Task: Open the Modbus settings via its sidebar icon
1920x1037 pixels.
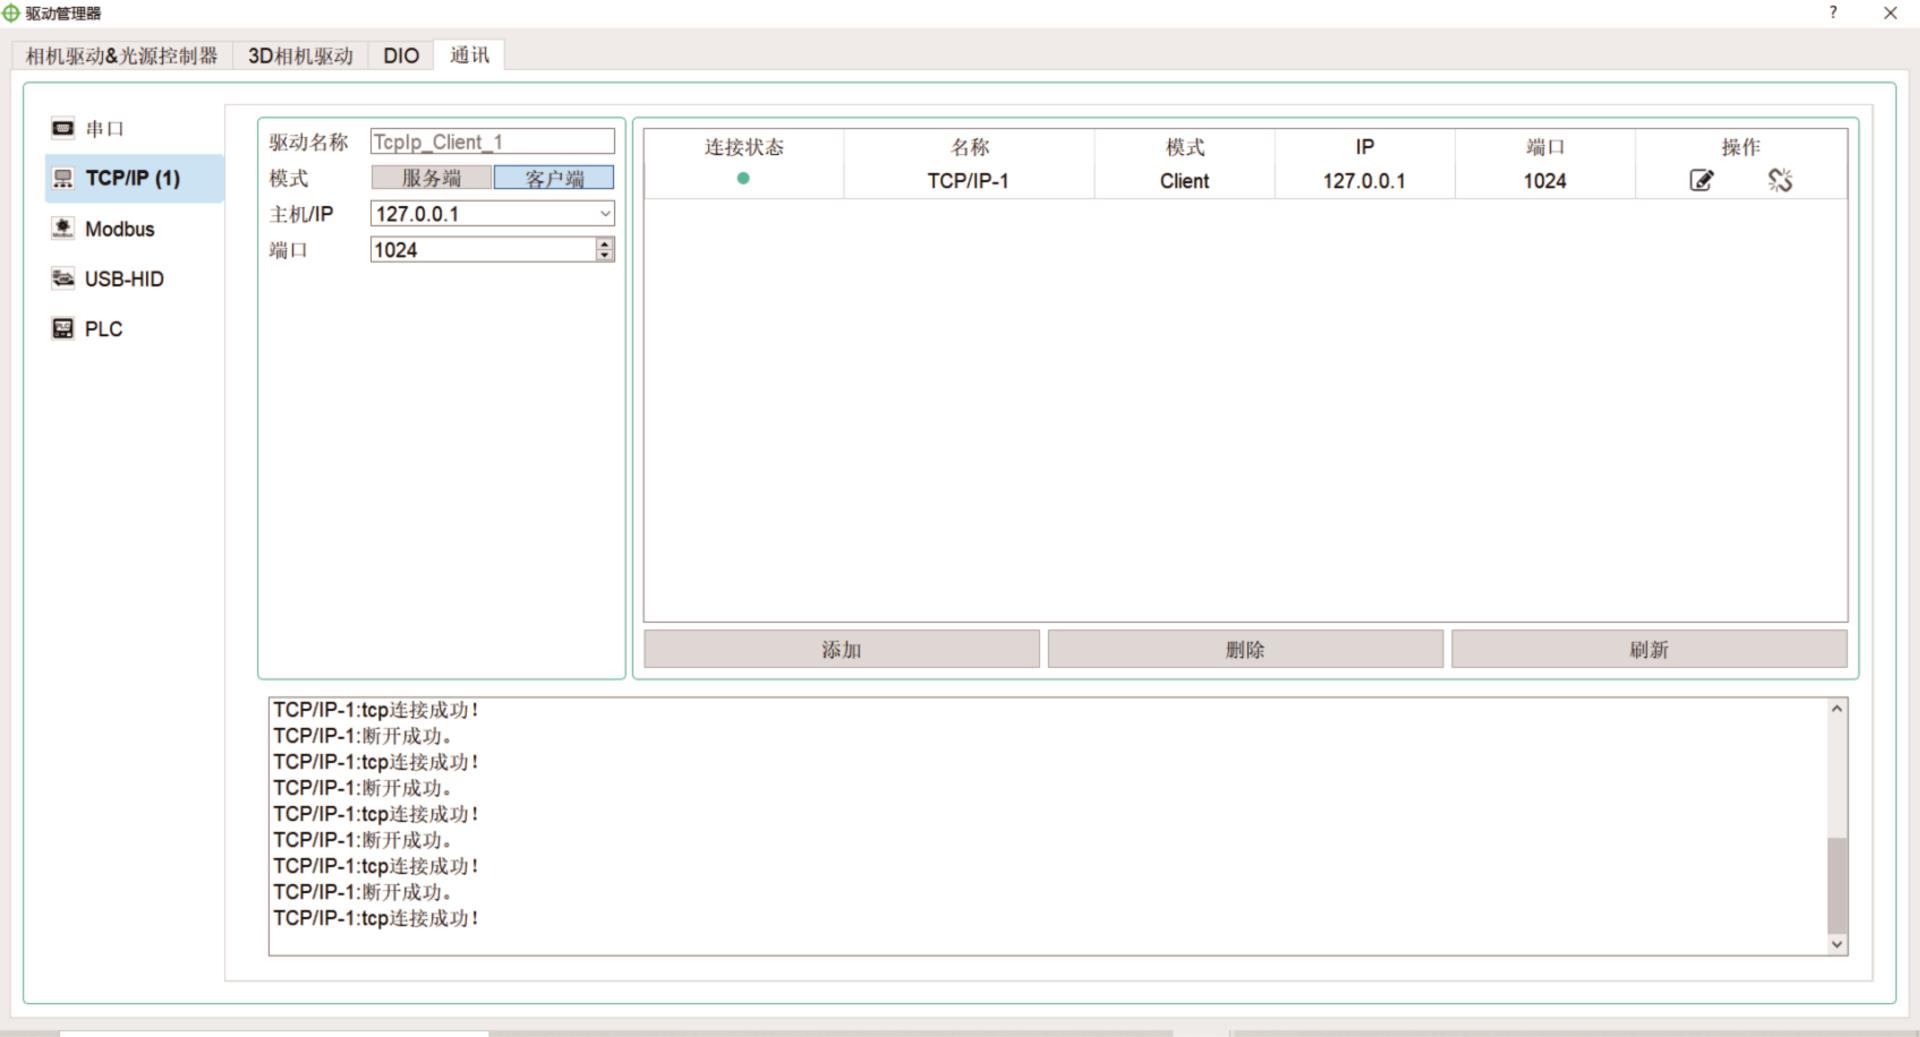Action: pos(62,228)
